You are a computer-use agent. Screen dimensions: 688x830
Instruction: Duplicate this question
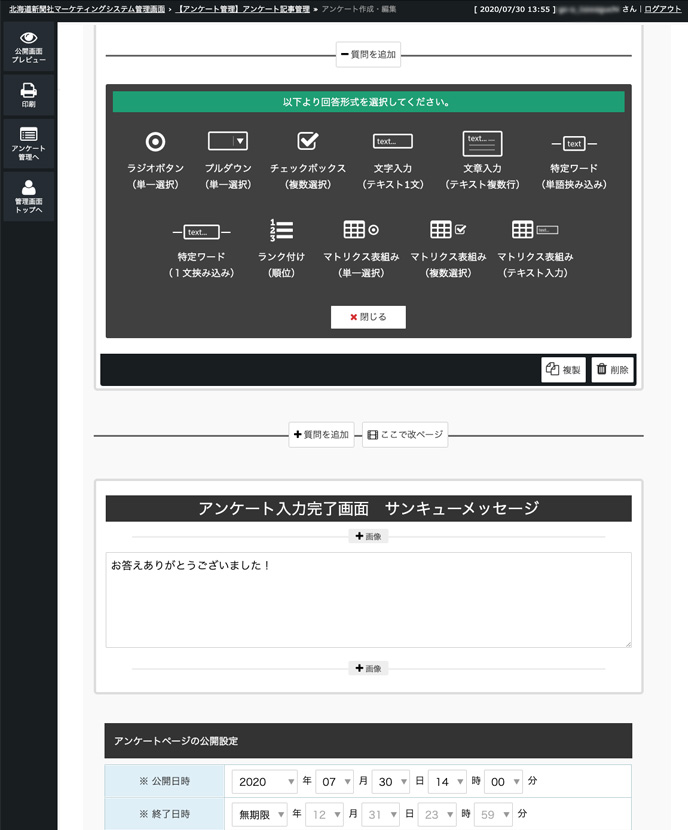(x=563, y=370)
